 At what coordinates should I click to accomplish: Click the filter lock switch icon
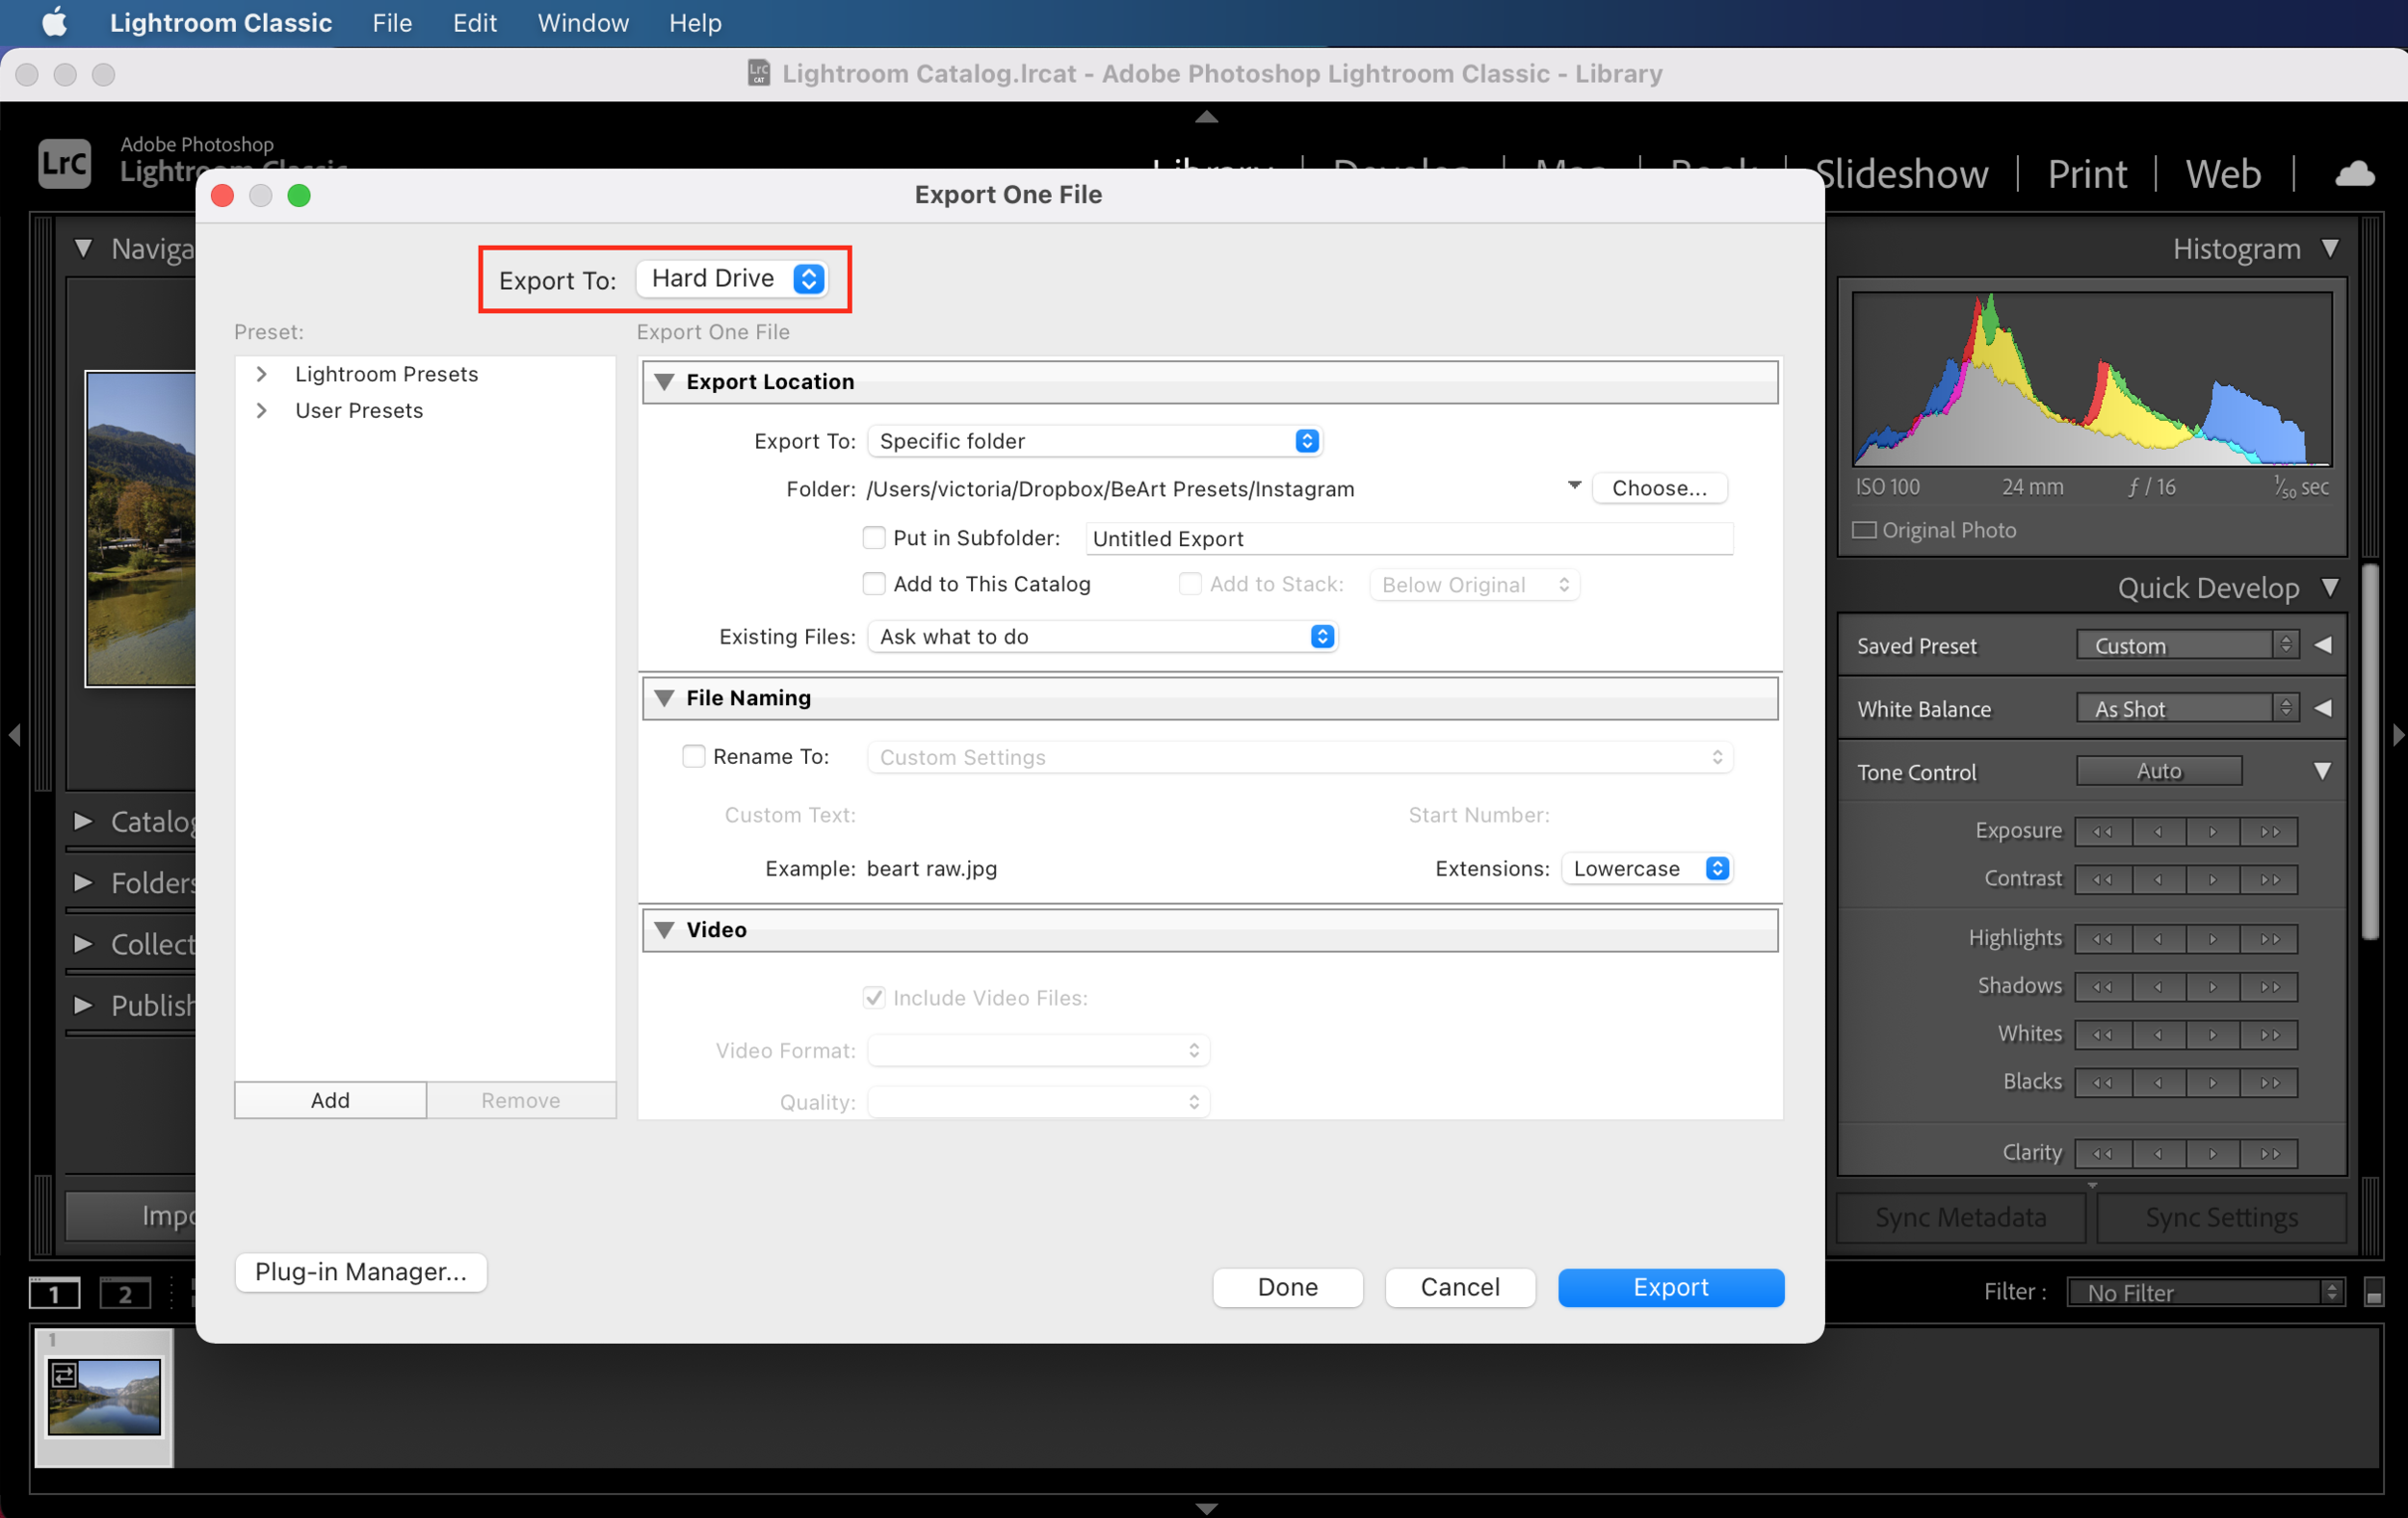2373,1292
